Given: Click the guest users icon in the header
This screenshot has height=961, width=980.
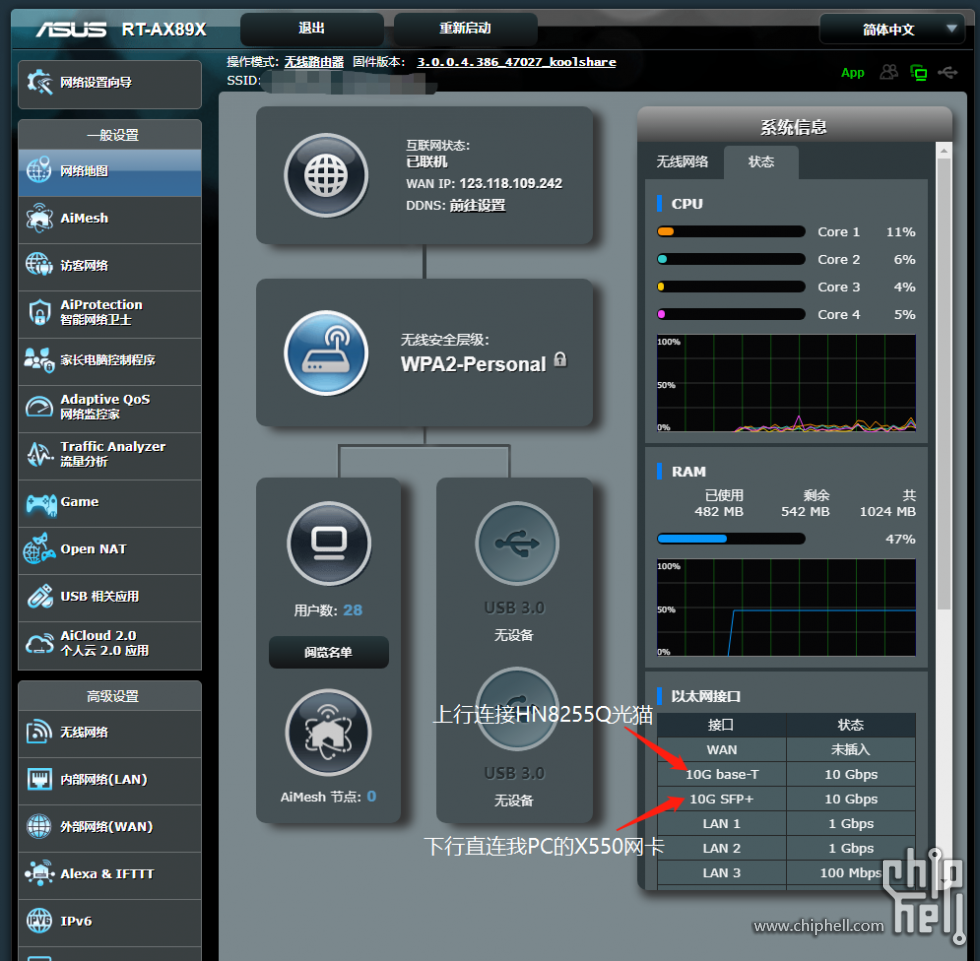Looking at the screenshot, I should (889, 72).
